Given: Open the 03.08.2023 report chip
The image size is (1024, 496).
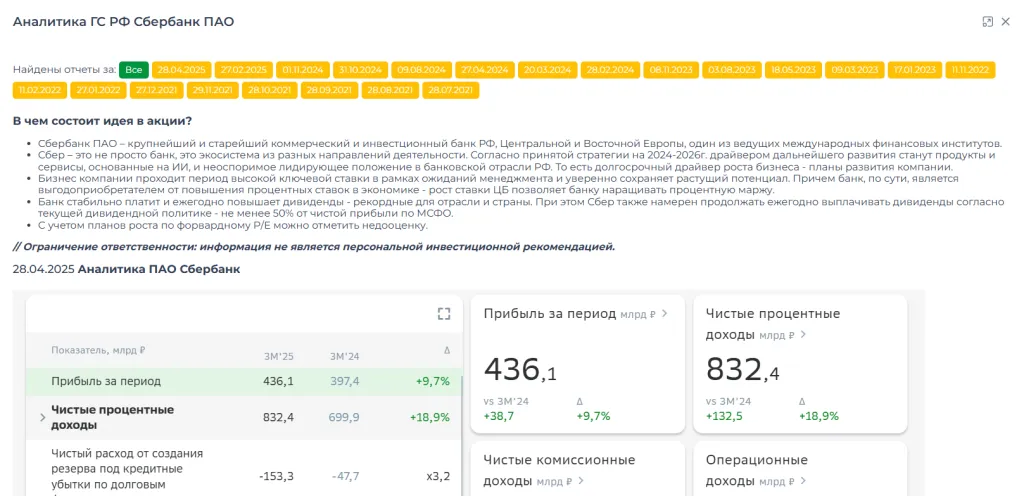Looking at the screenshot, I should tap(731, 70).
